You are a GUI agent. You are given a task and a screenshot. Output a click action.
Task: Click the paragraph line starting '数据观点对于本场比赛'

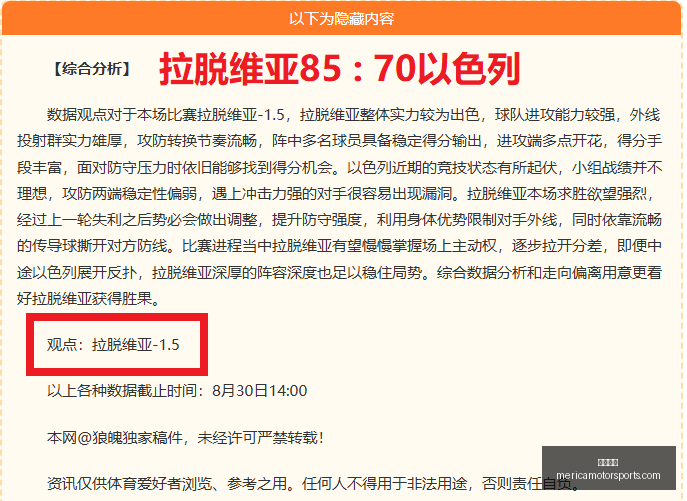pos(353,115)
